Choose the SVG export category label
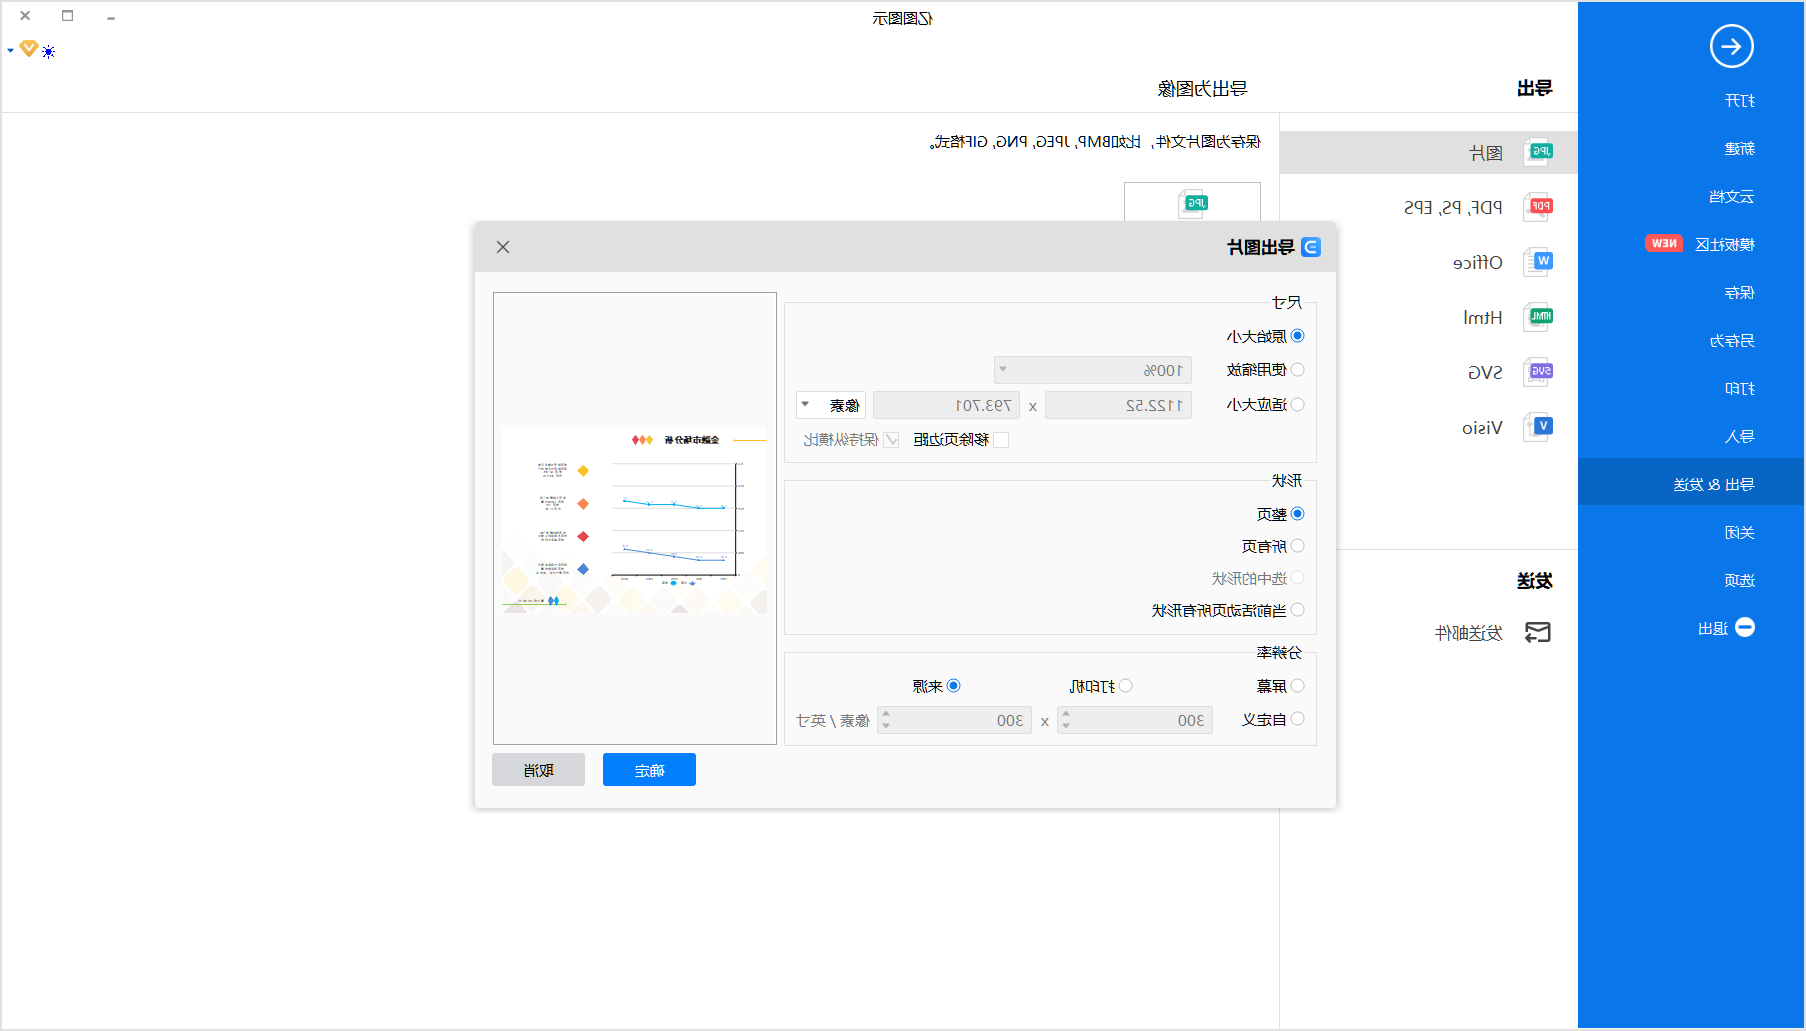This screenshot has width=1806, height=1031. pyautogui.click(x=1485, y=373)
